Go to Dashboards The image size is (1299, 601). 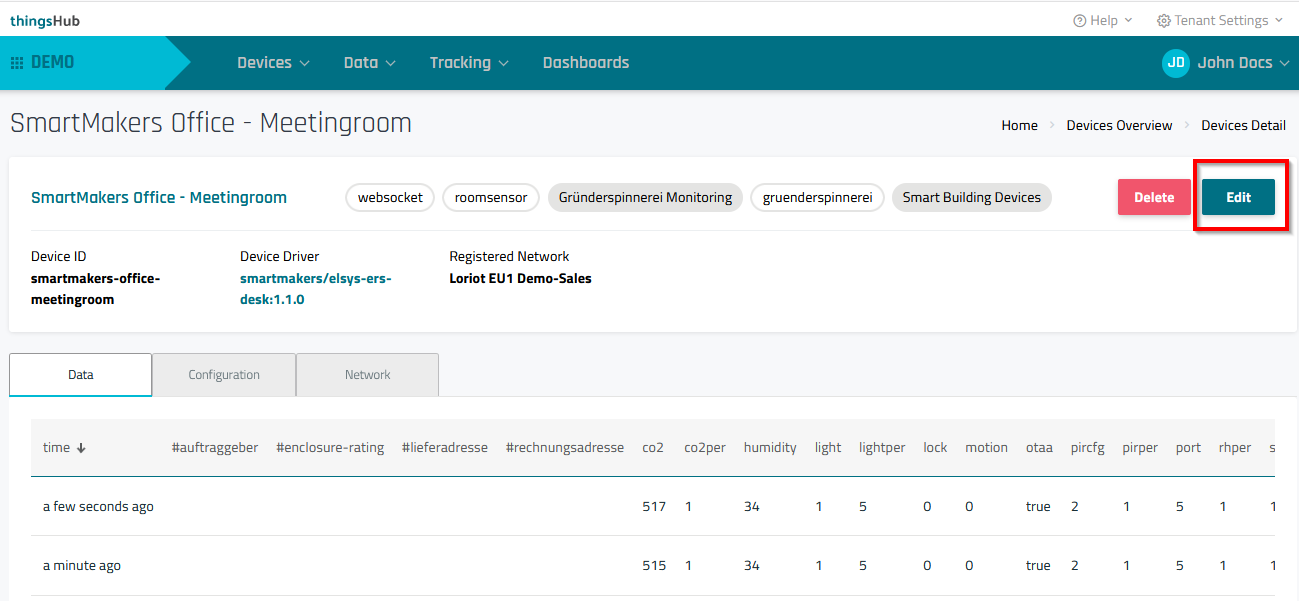pyautogui.click(x=586, y=63)
